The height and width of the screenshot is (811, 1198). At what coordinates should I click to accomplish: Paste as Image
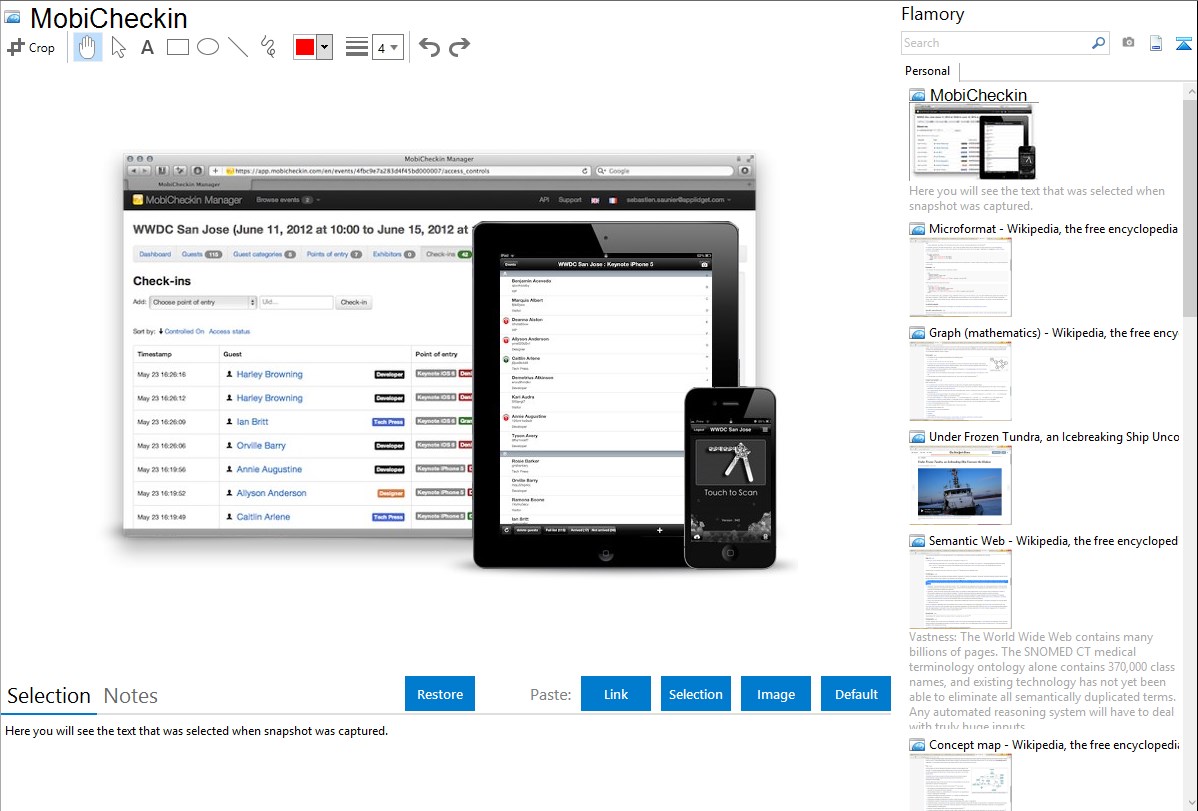[775, 694]
